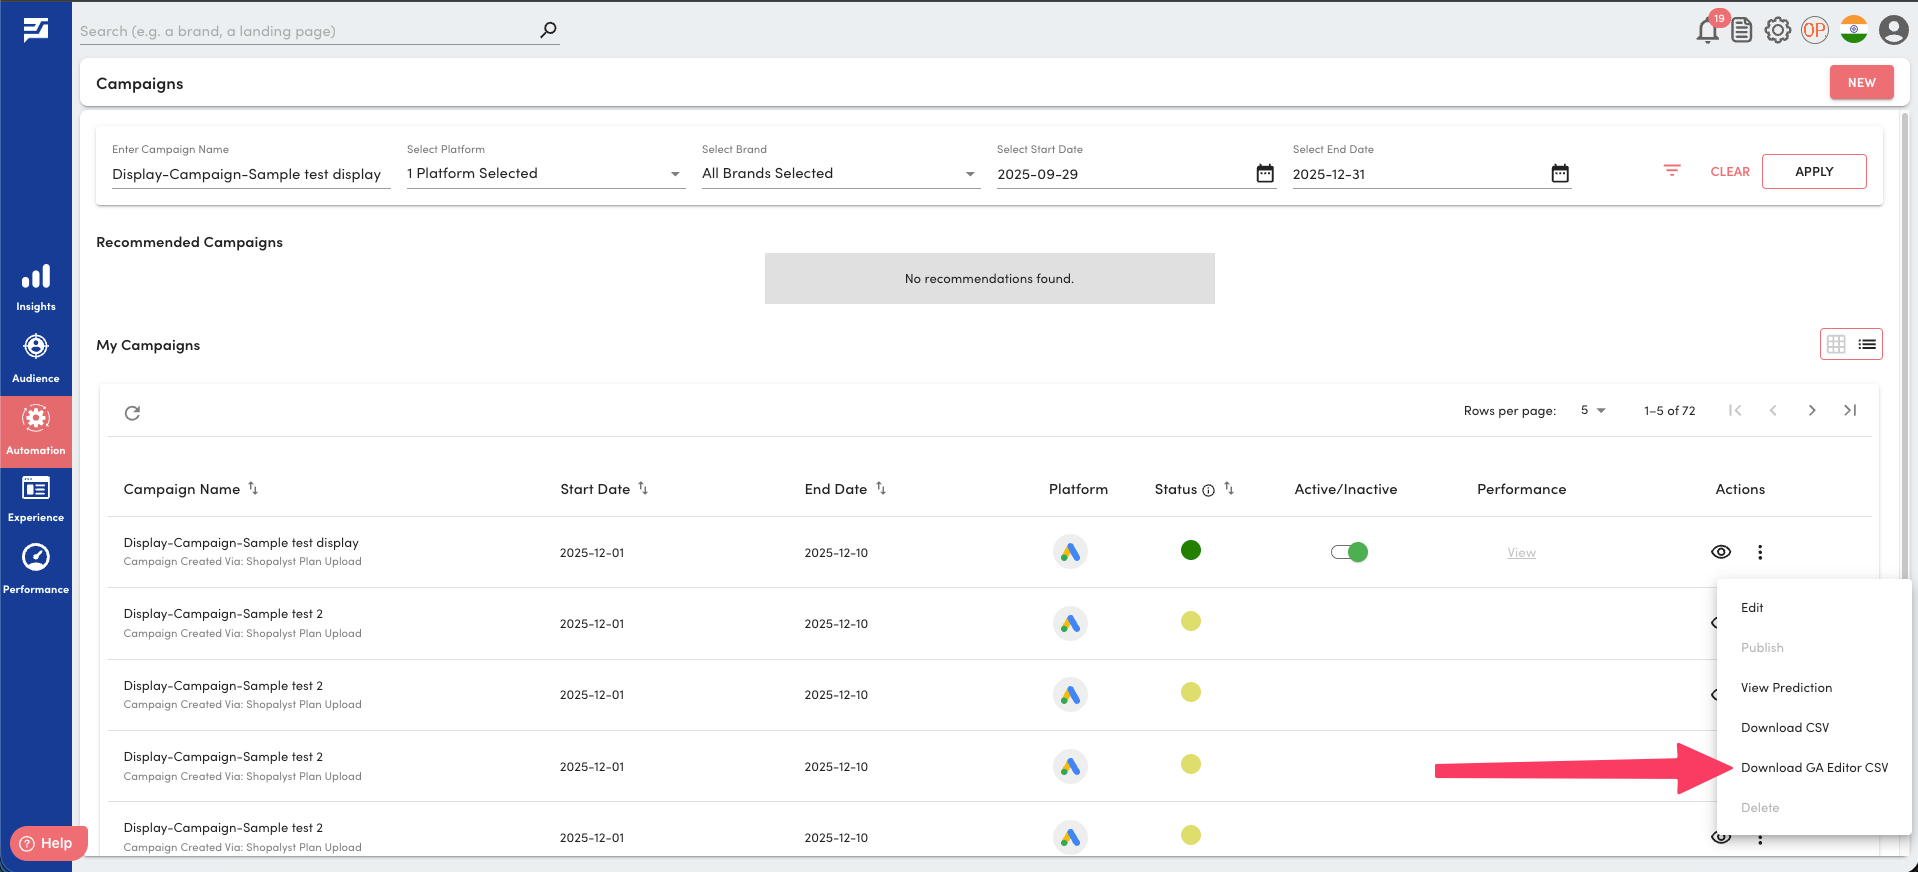Click Google Ads icon for Sample test display
The image size is (1918, 872).
1070,552
